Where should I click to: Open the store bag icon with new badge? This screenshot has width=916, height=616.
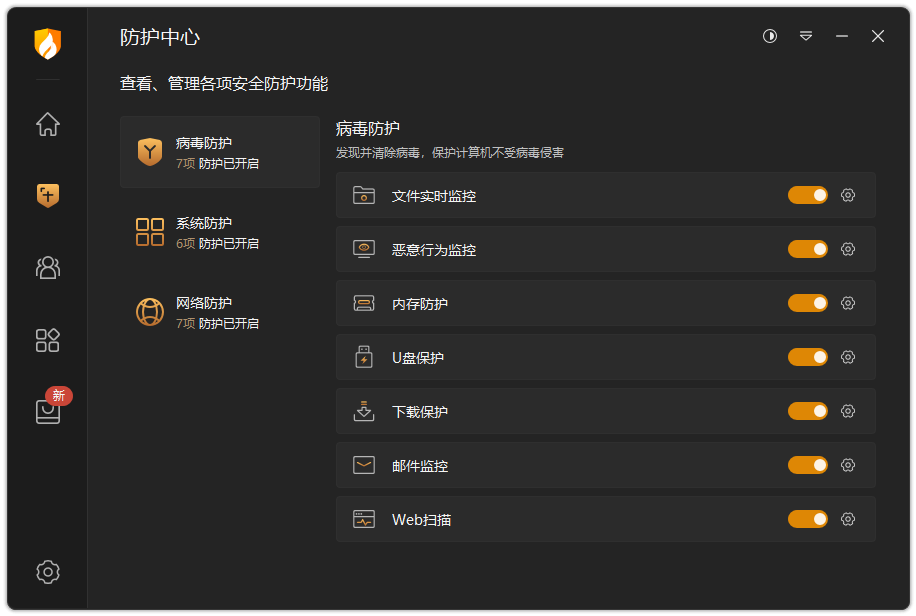(x=48, y=411)
